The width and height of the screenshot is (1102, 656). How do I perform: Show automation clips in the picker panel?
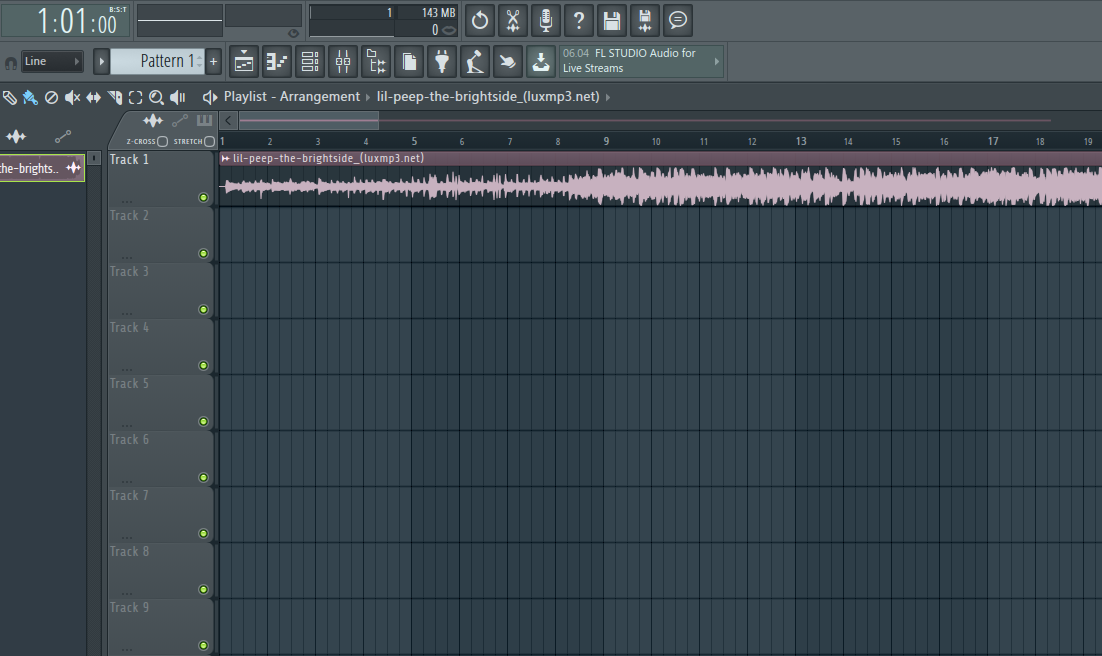tap(63, 136)
